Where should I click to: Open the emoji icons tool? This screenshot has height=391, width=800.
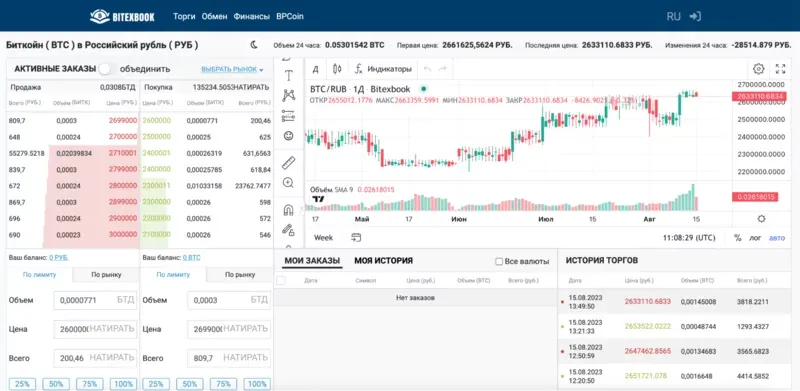pos(288,136)
